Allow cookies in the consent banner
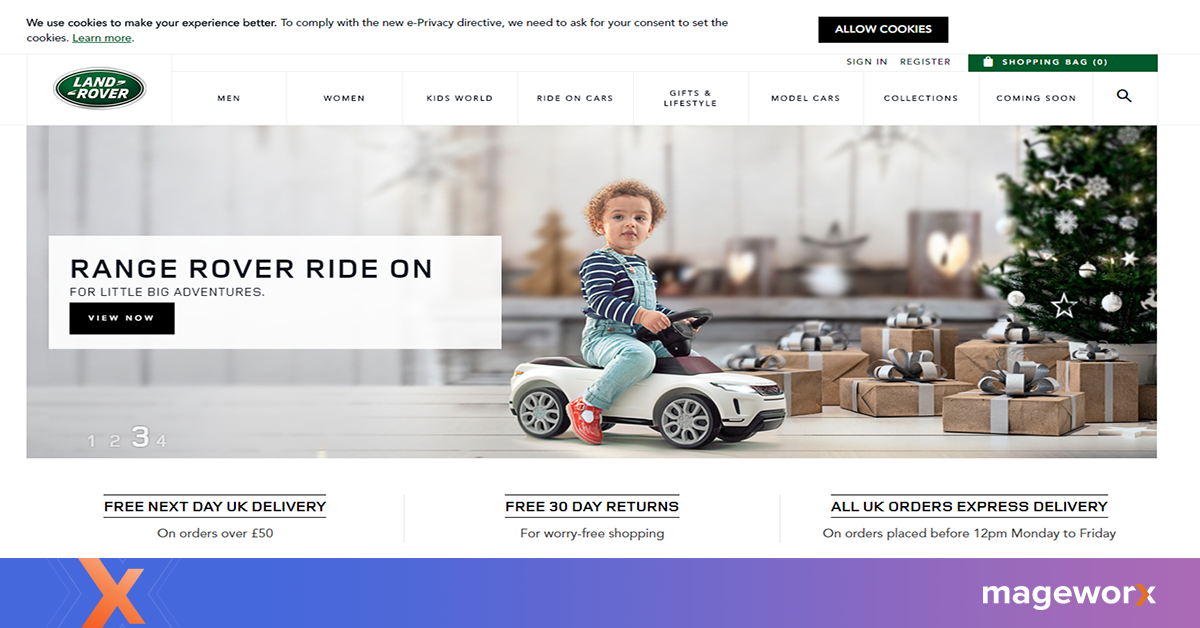Image resolution: width=1200 pixels, height=628 pixels. [x=883, y=29]
